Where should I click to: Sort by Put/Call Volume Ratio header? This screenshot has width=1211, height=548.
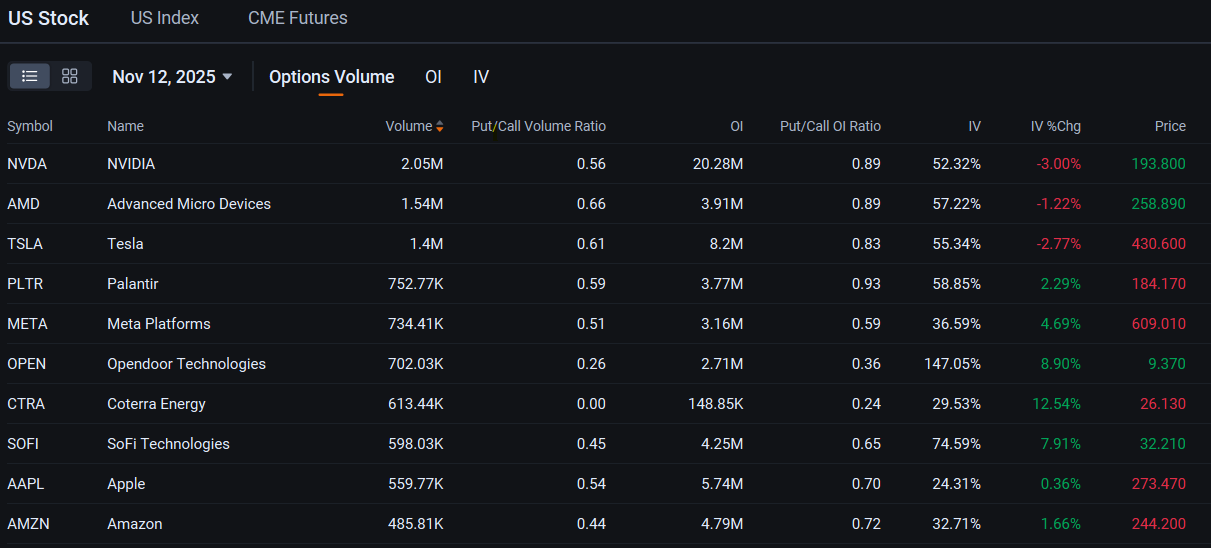(x=538, y=126)
